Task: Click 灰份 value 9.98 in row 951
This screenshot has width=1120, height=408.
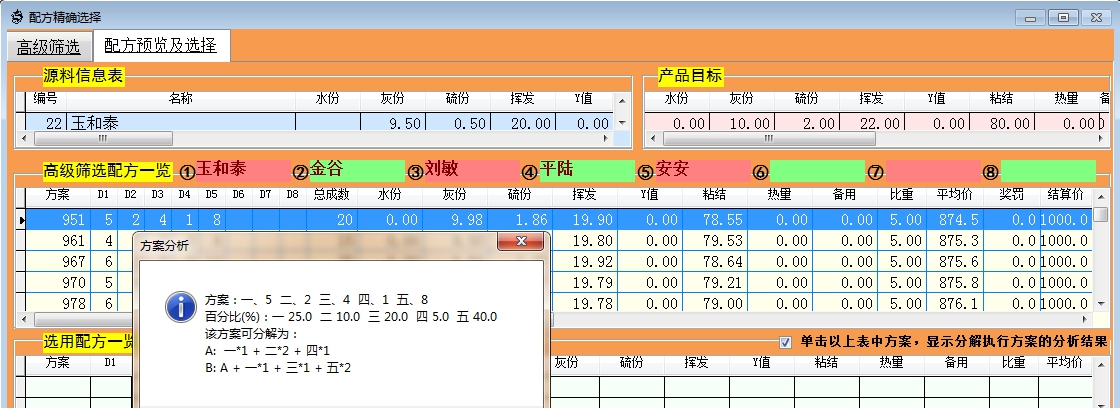Action: (x=454, y=219)
